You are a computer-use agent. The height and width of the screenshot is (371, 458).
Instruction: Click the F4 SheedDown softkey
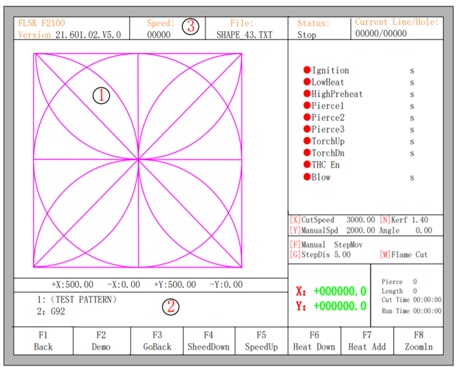[x=209, y=341]
